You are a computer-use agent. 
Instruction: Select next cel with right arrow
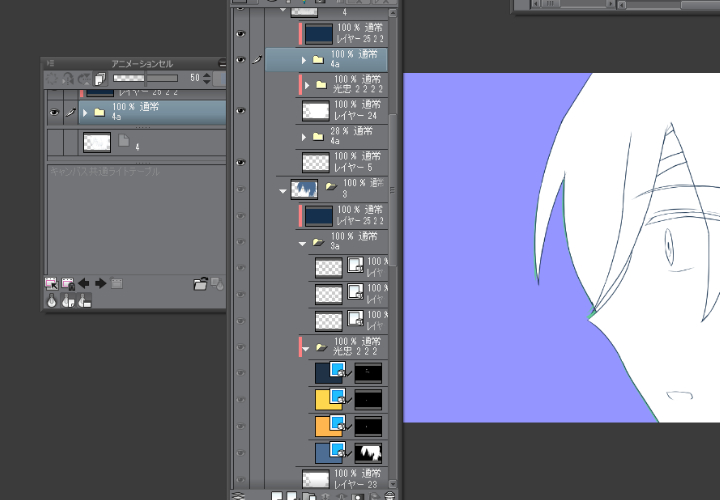tap(100, 283)
